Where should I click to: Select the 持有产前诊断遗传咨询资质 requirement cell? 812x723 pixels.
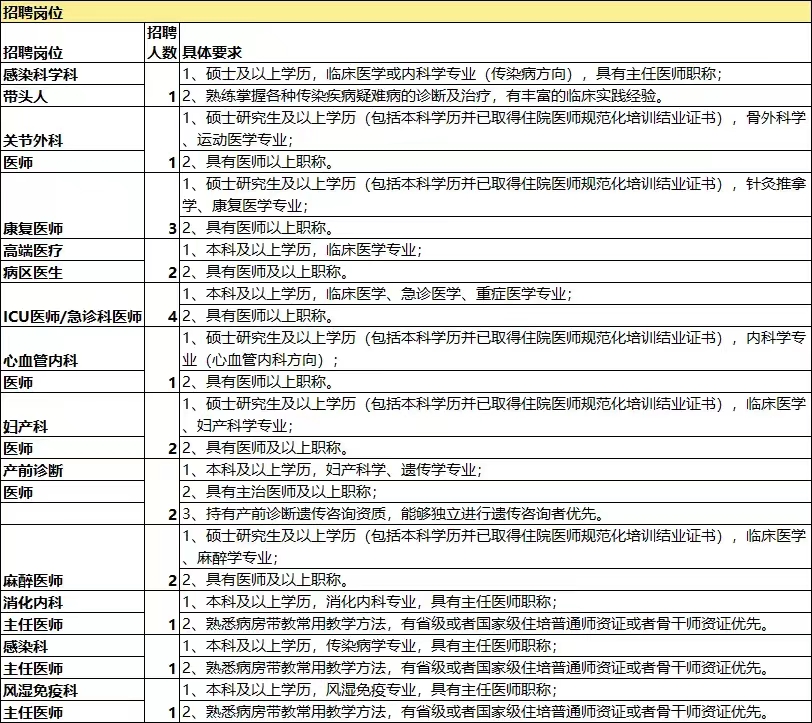[392, 514]
